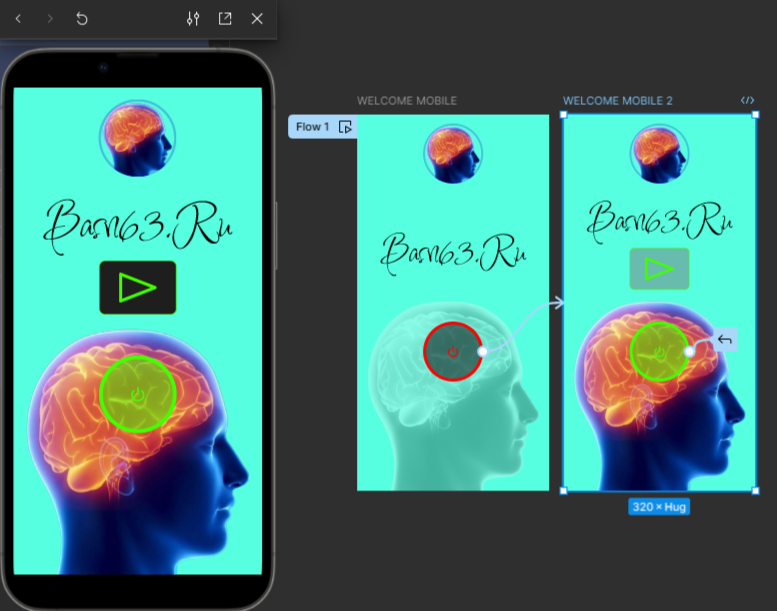Toggle the green power button in preview
Screen dimensions: 777x611
[x=138, y=394]
